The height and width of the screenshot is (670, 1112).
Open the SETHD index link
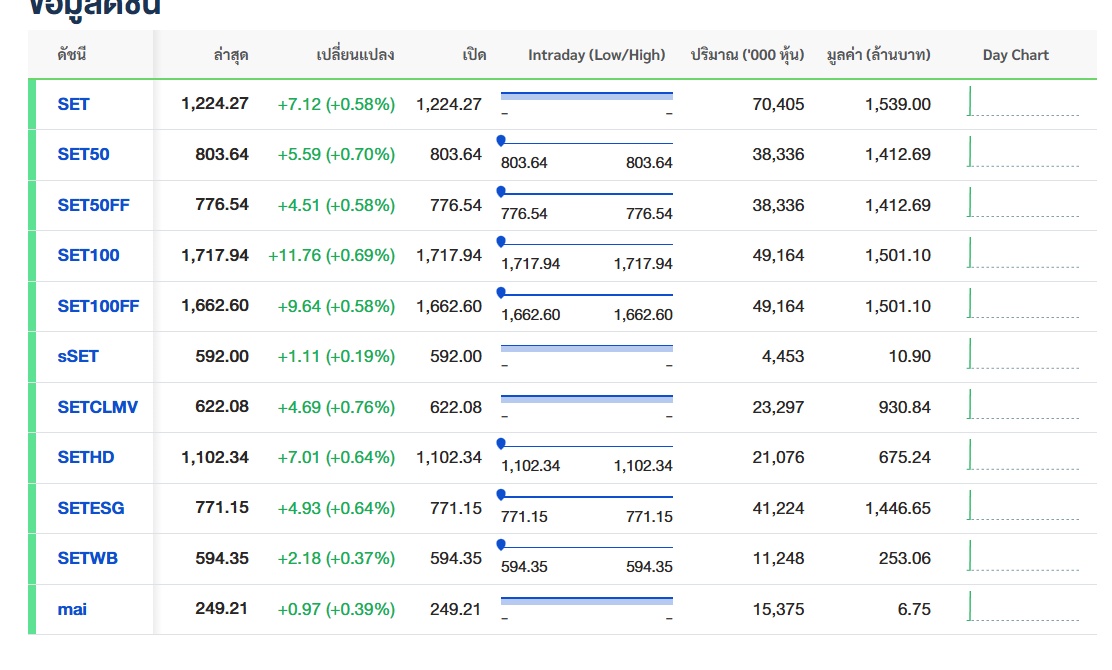pyautogui.click(x=85, y=457)
